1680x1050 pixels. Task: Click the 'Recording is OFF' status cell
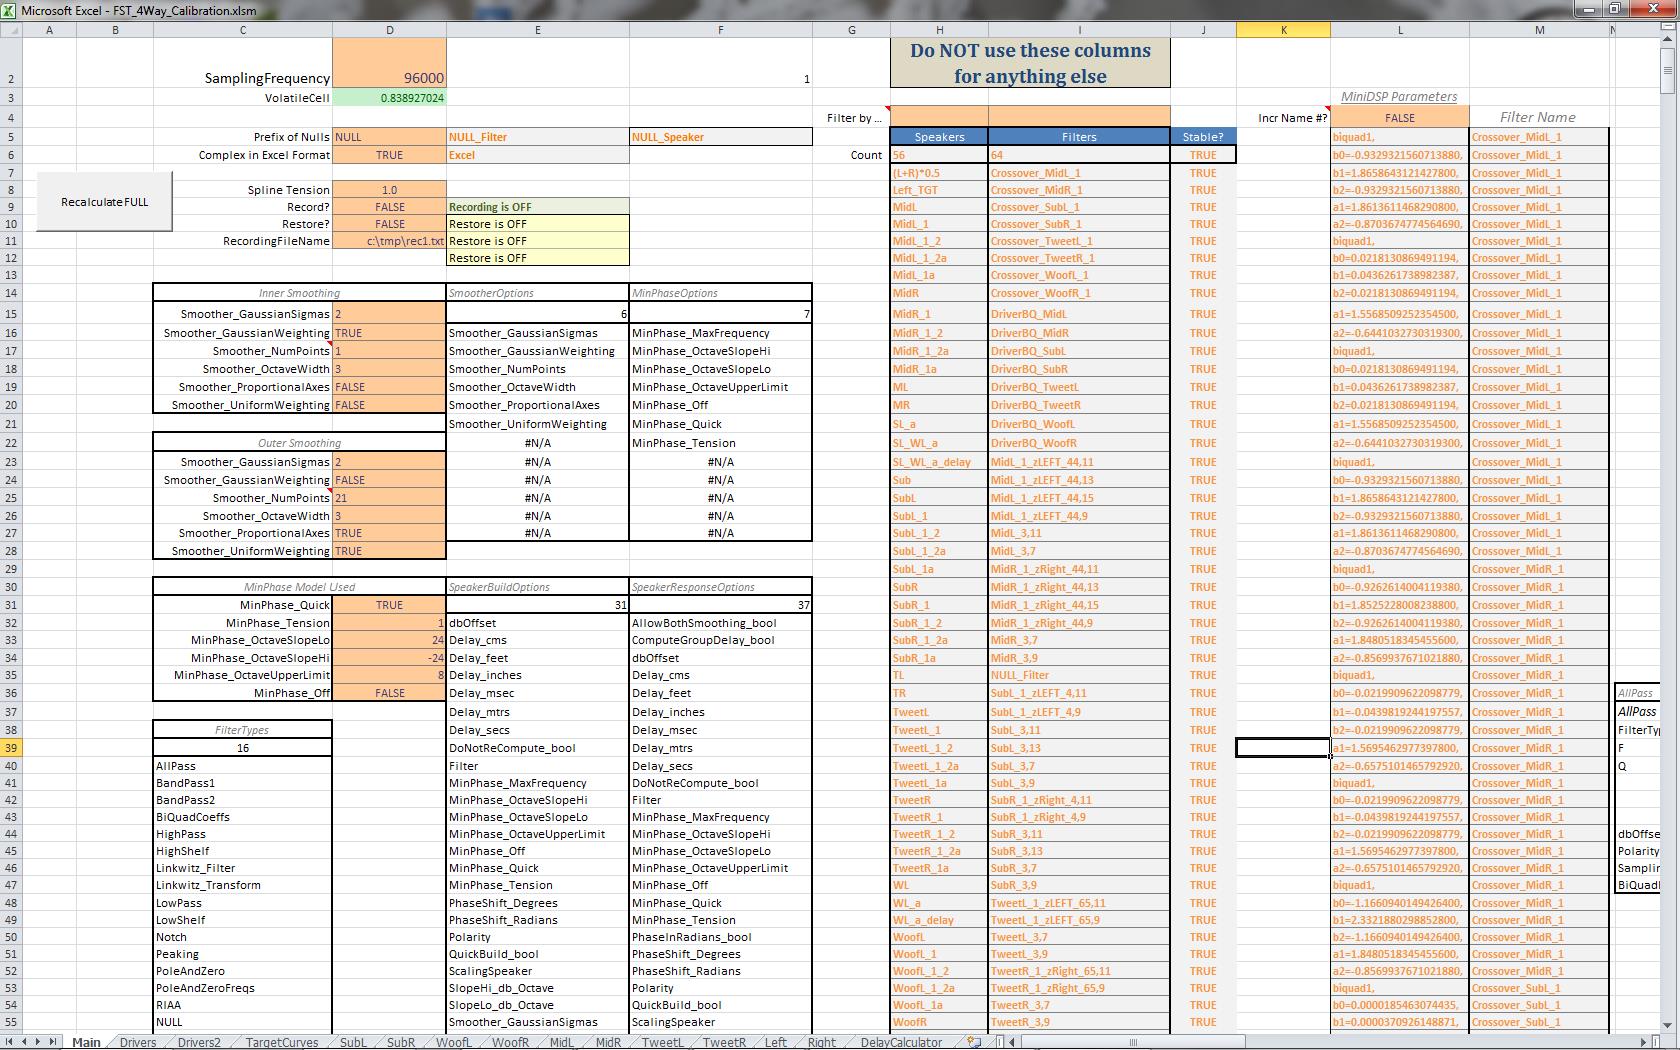pos(538,207)
